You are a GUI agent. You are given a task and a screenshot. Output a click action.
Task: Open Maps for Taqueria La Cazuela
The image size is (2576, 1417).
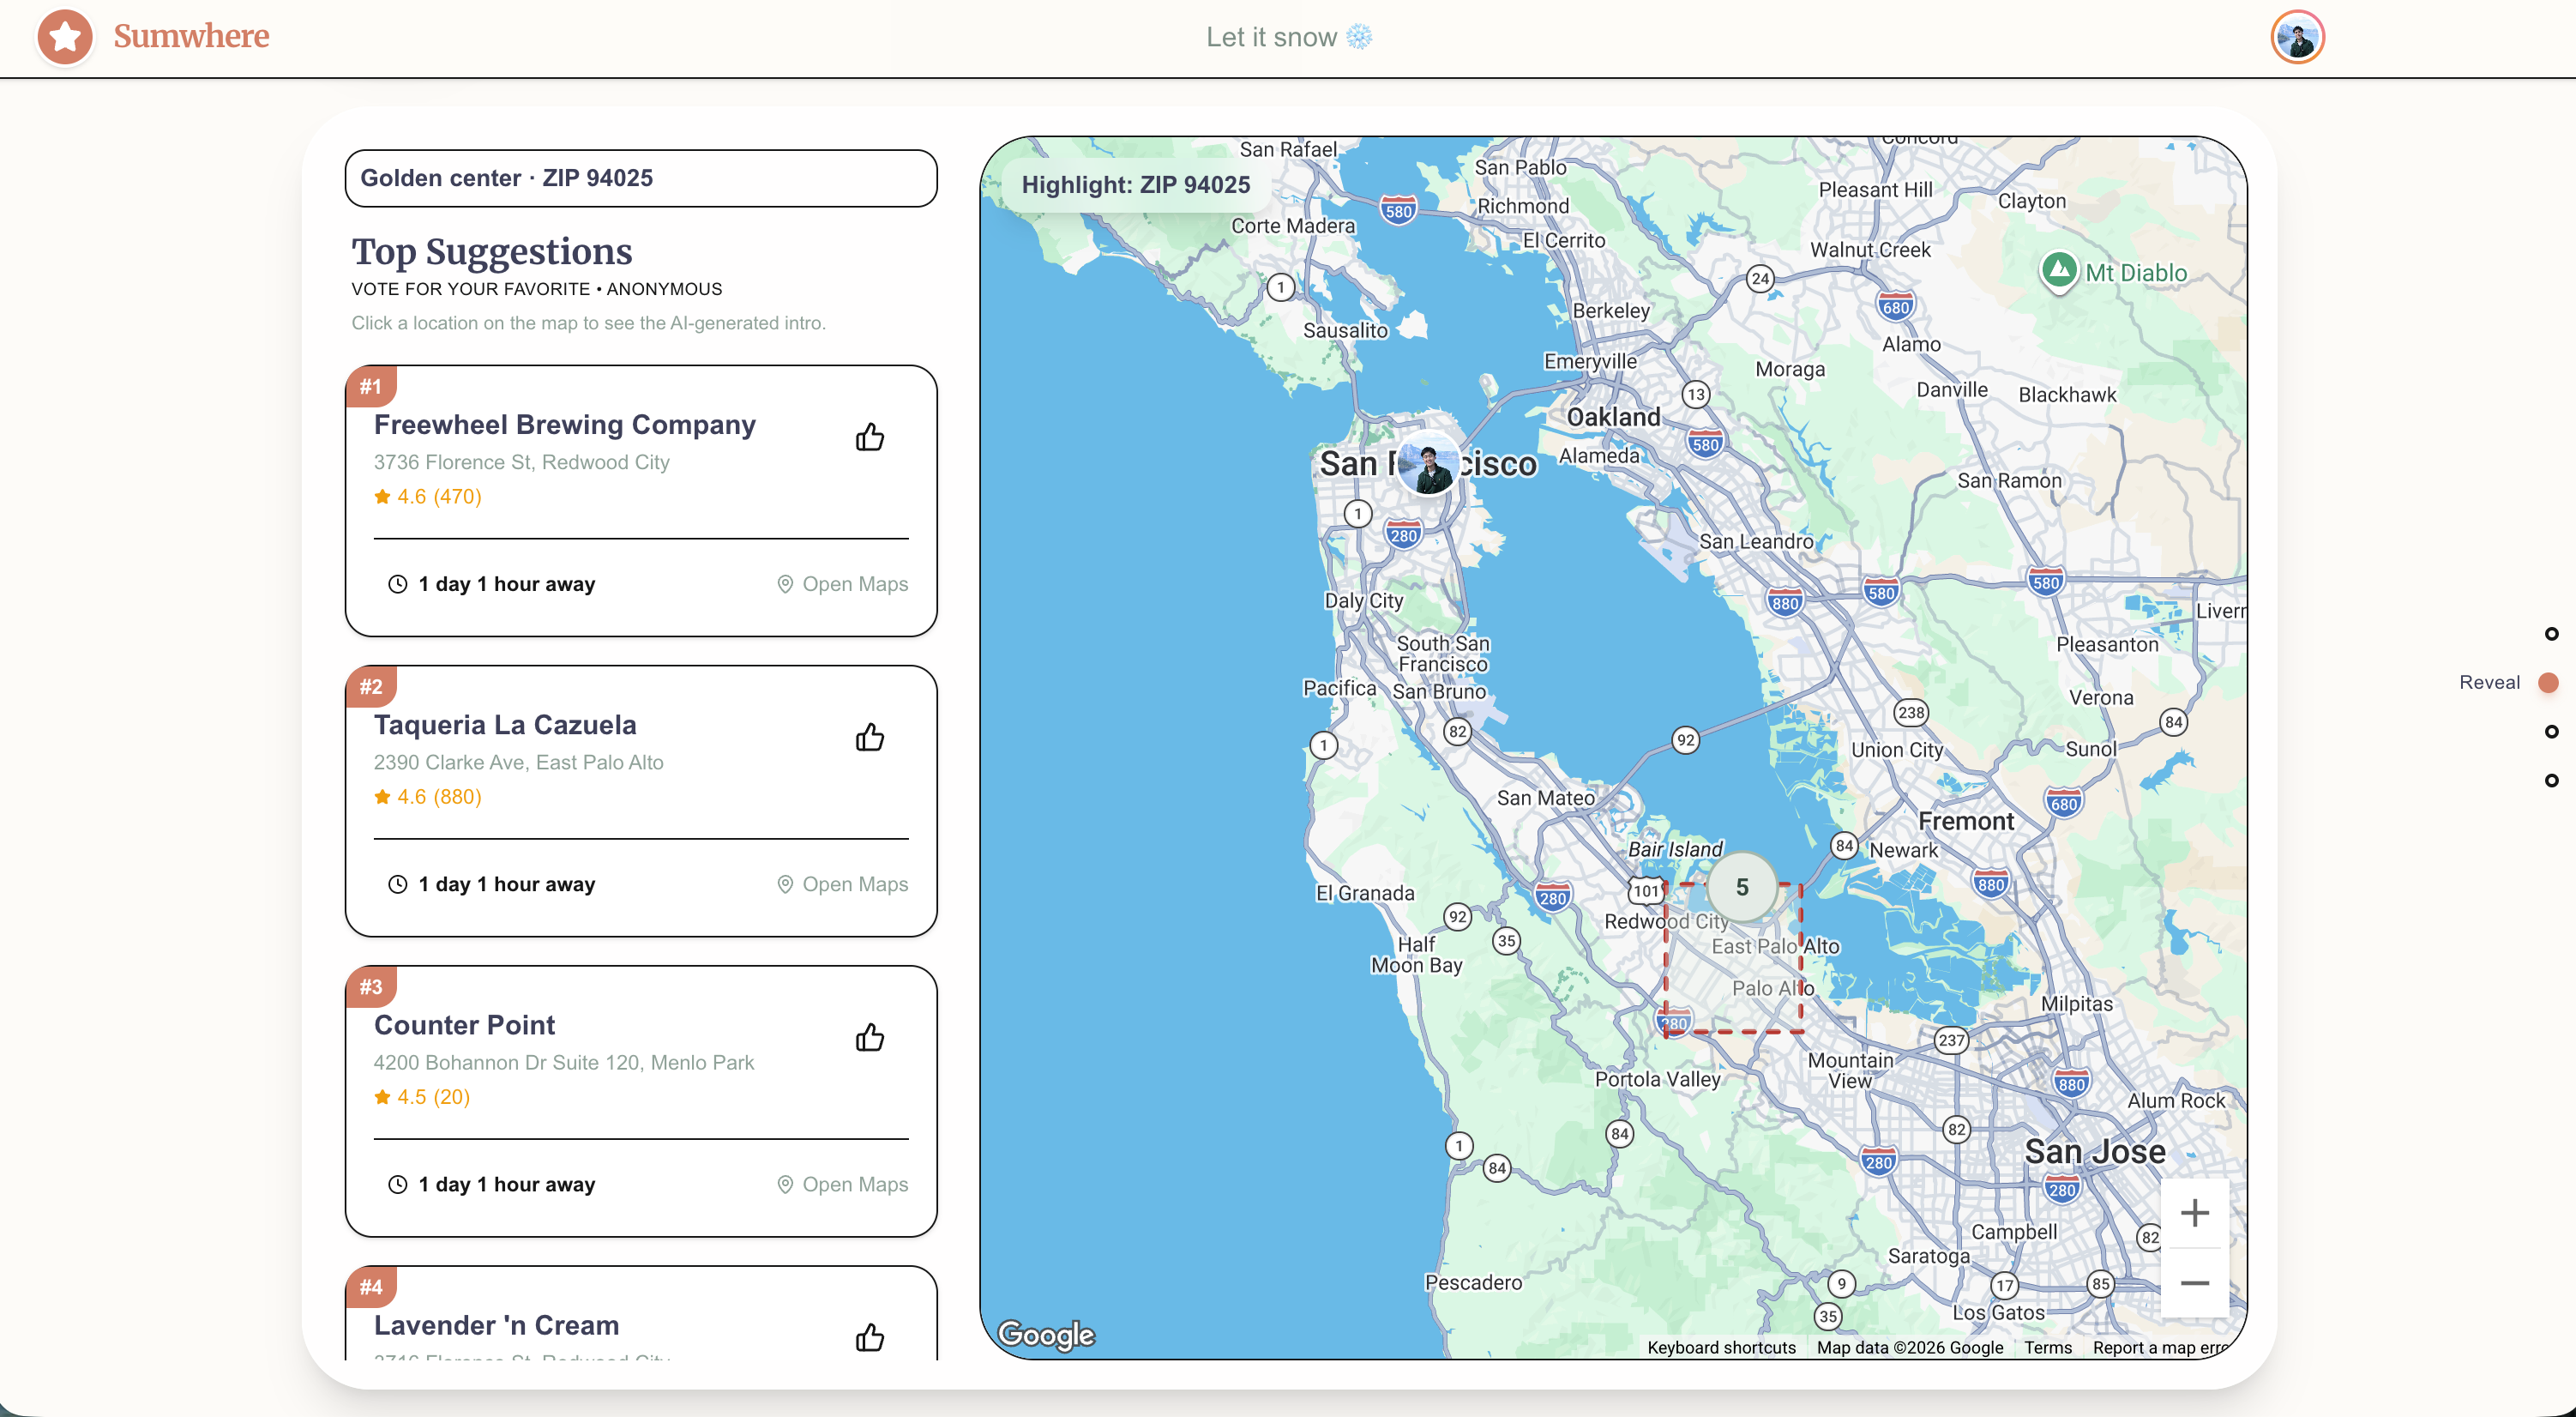coord(843,884)
